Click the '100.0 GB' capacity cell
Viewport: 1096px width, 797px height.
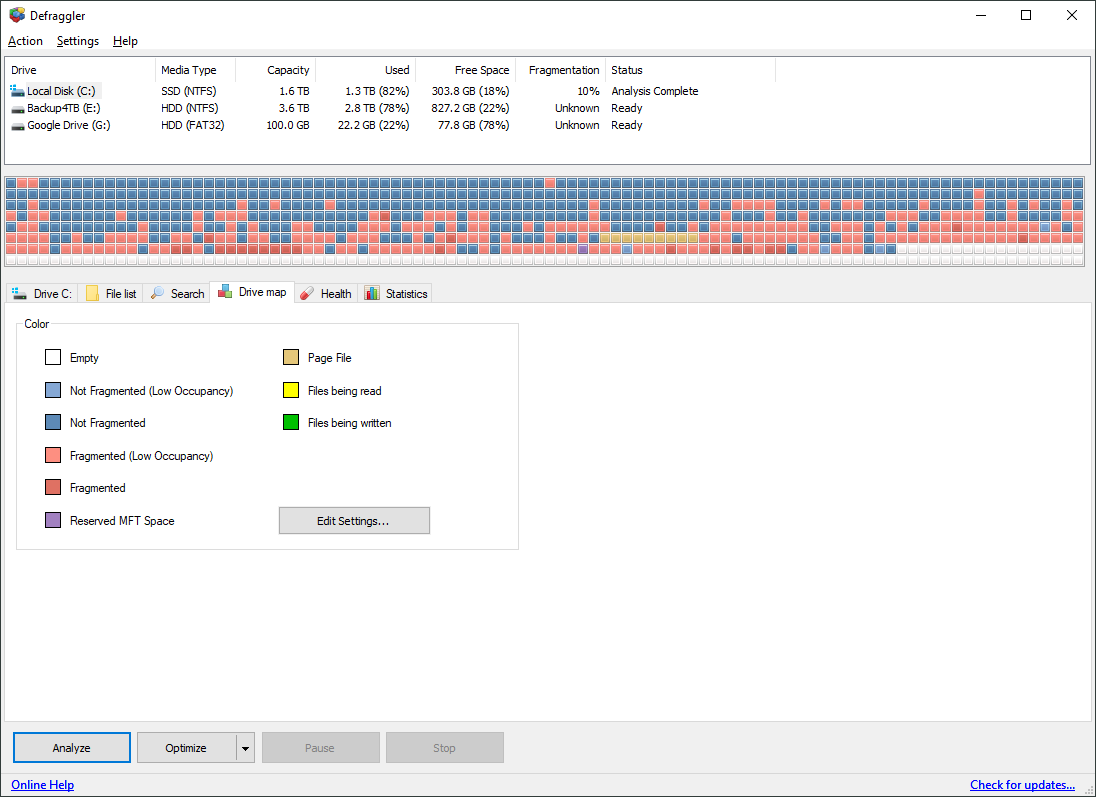click(288, 126)
